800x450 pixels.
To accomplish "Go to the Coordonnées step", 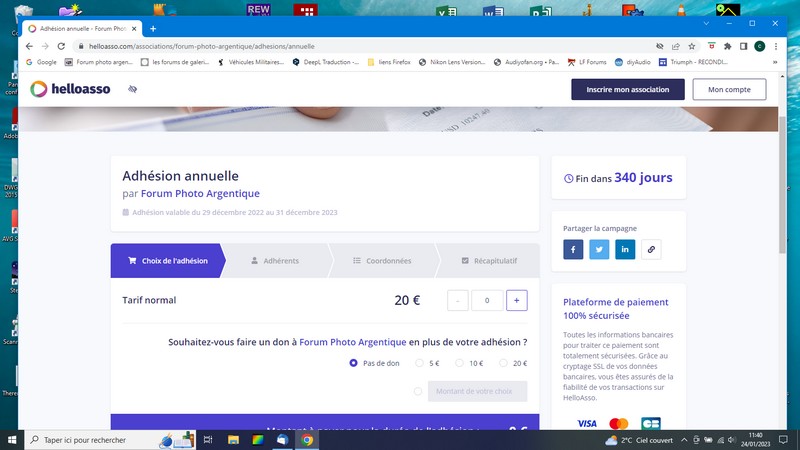I will [x=382, y=261].
